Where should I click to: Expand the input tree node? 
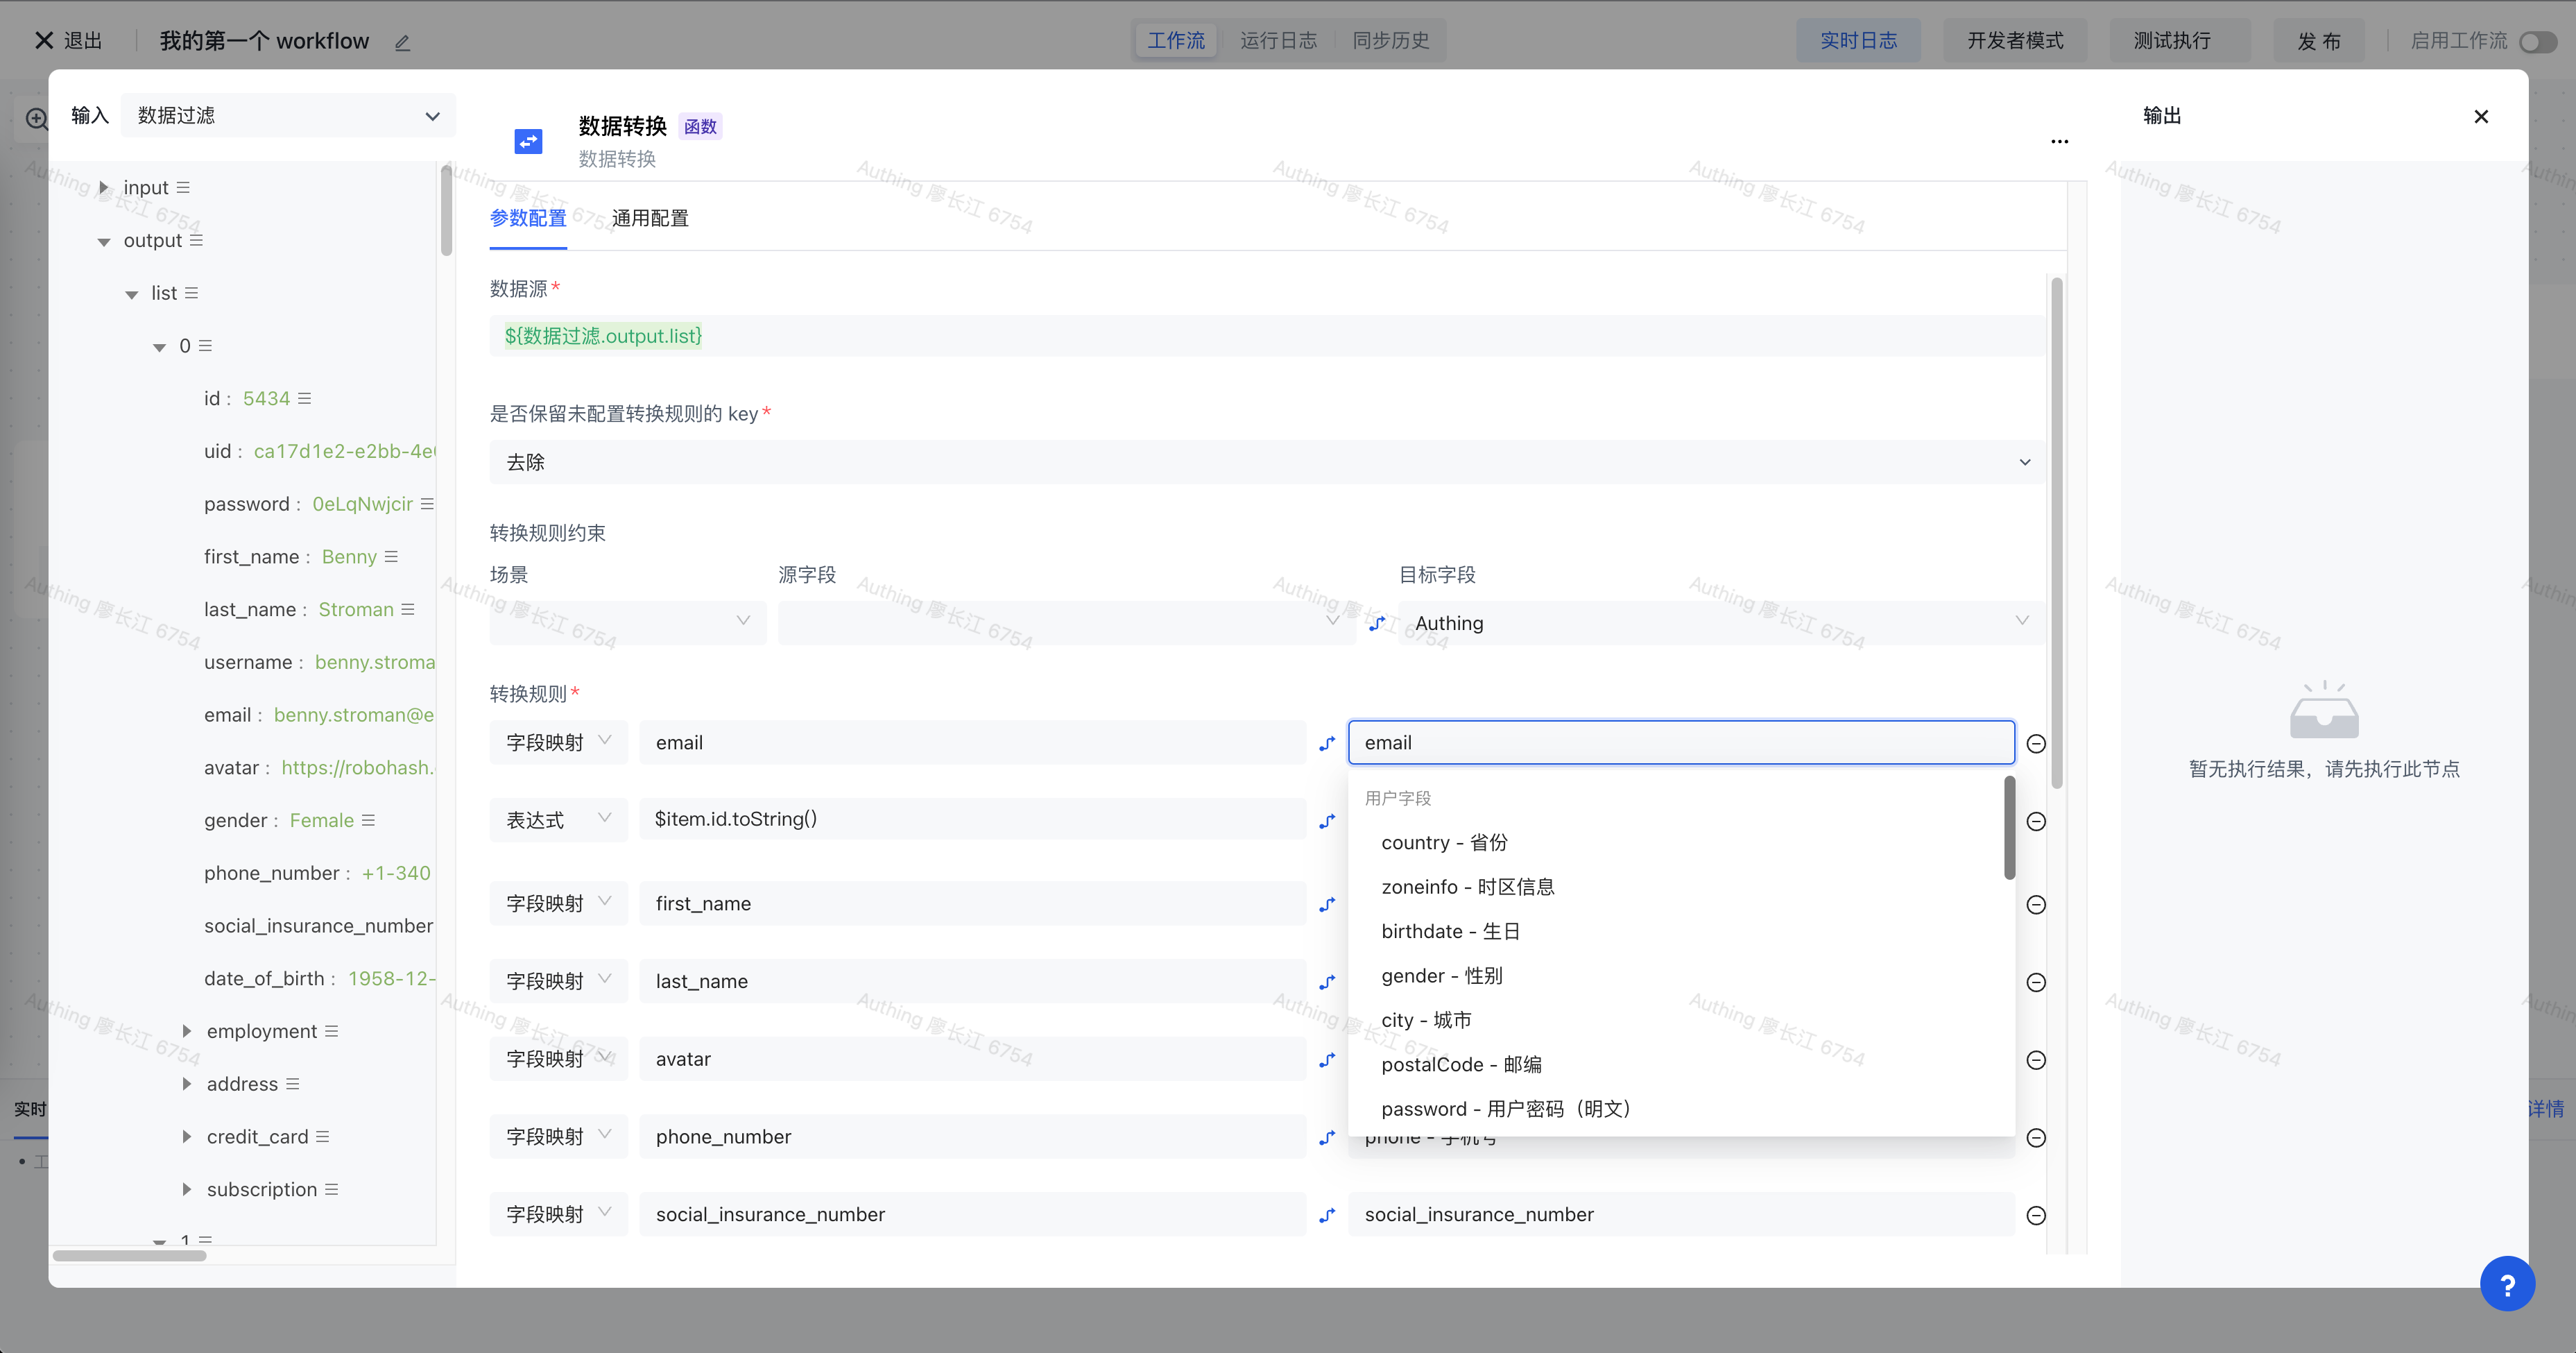pyautogui.click(x=103, y=188)
